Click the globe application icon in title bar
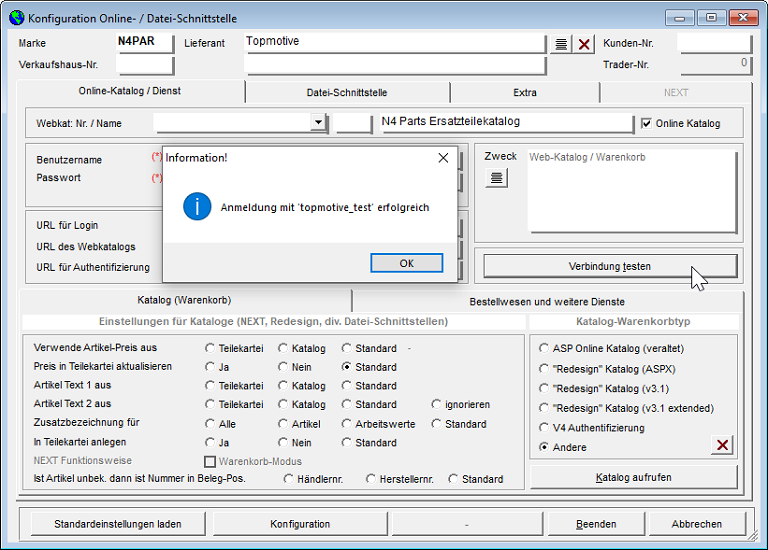The image size is (768, 550). pos(17,18)
